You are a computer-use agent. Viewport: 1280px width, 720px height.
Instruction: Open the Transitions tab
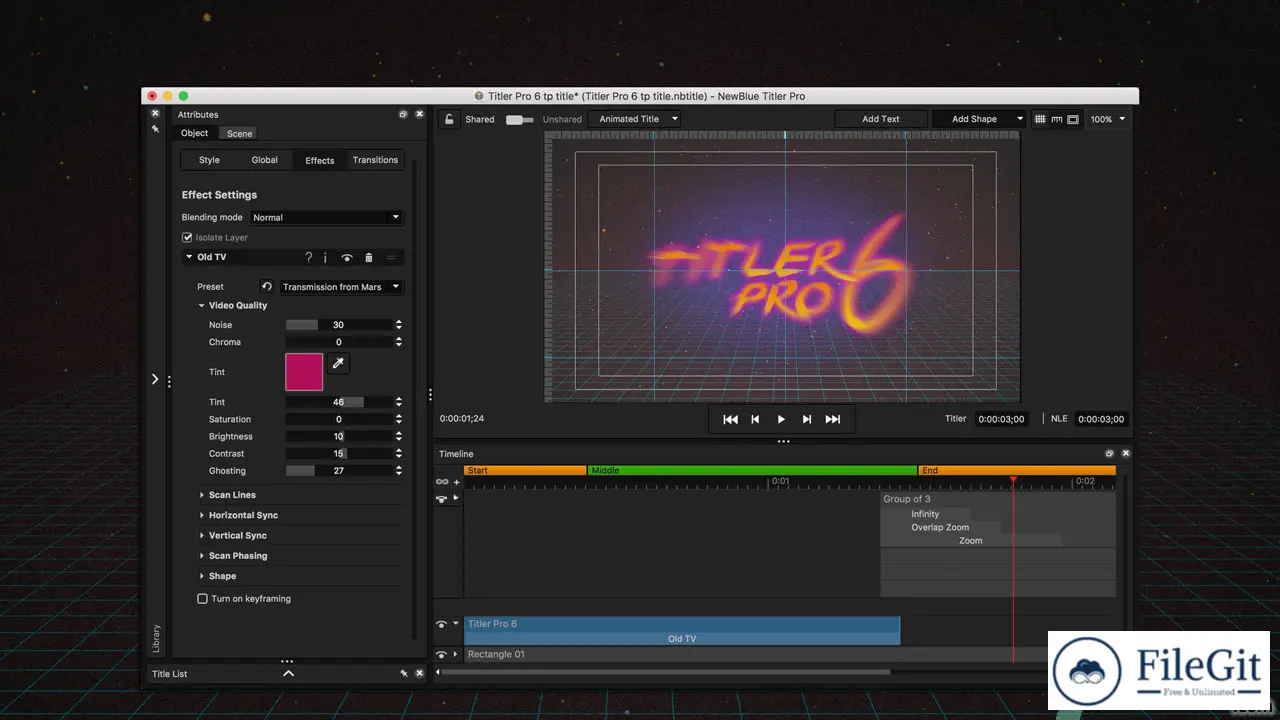pyautogui.click(x=376, y=160)
